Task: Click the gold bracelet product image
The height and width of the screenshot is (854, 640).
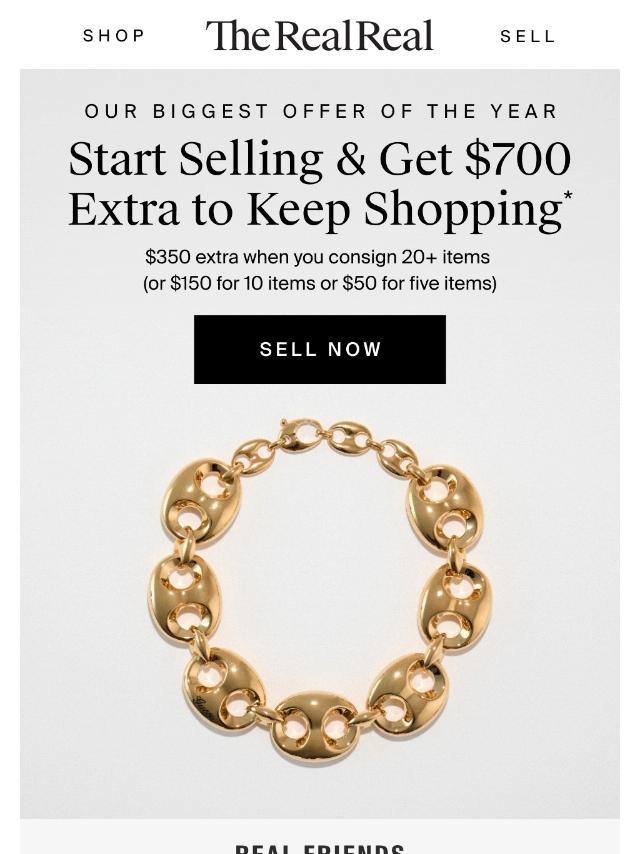Action: (320, 592)
